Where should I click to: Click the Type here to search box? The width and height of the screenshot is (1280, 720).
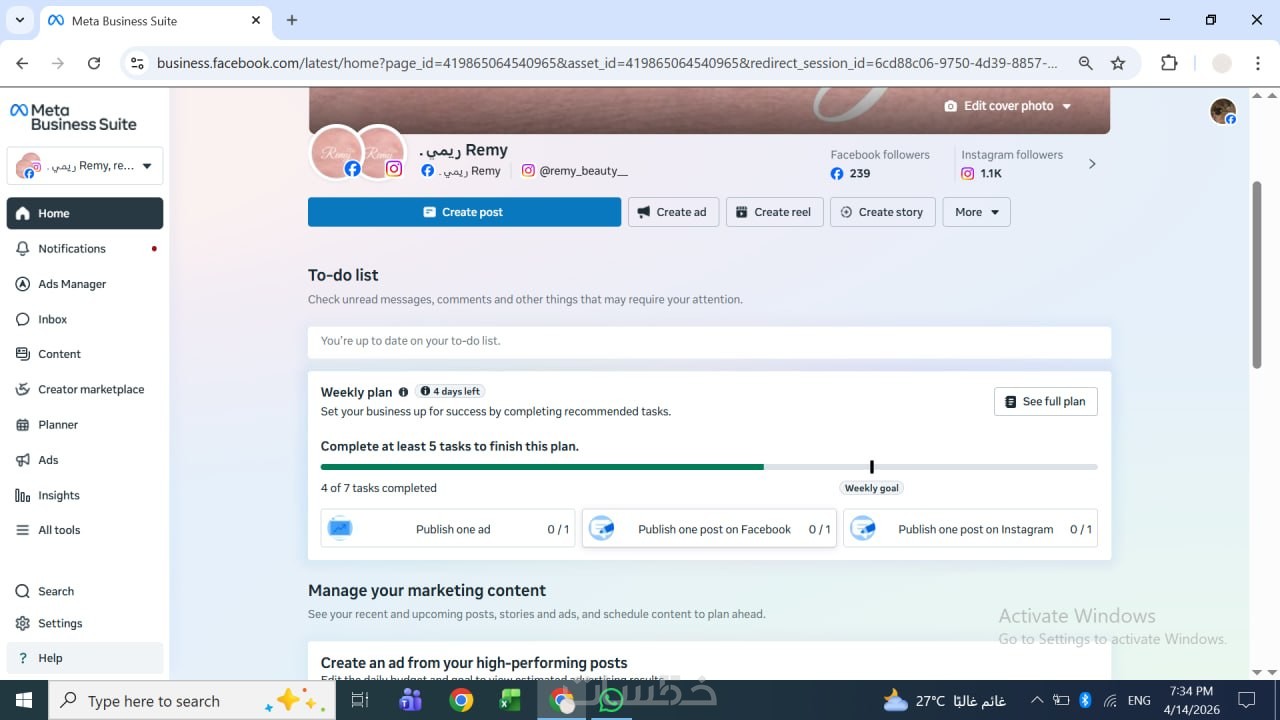pyautogui.click(x=193, y=700)
